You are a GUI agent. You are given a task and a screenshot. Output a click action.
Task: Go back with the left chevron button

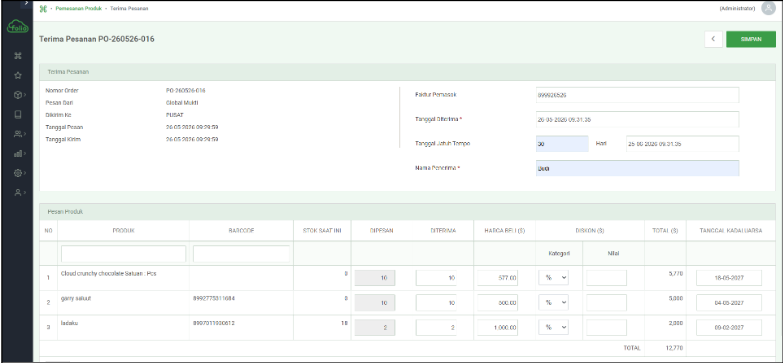point(713,39)
